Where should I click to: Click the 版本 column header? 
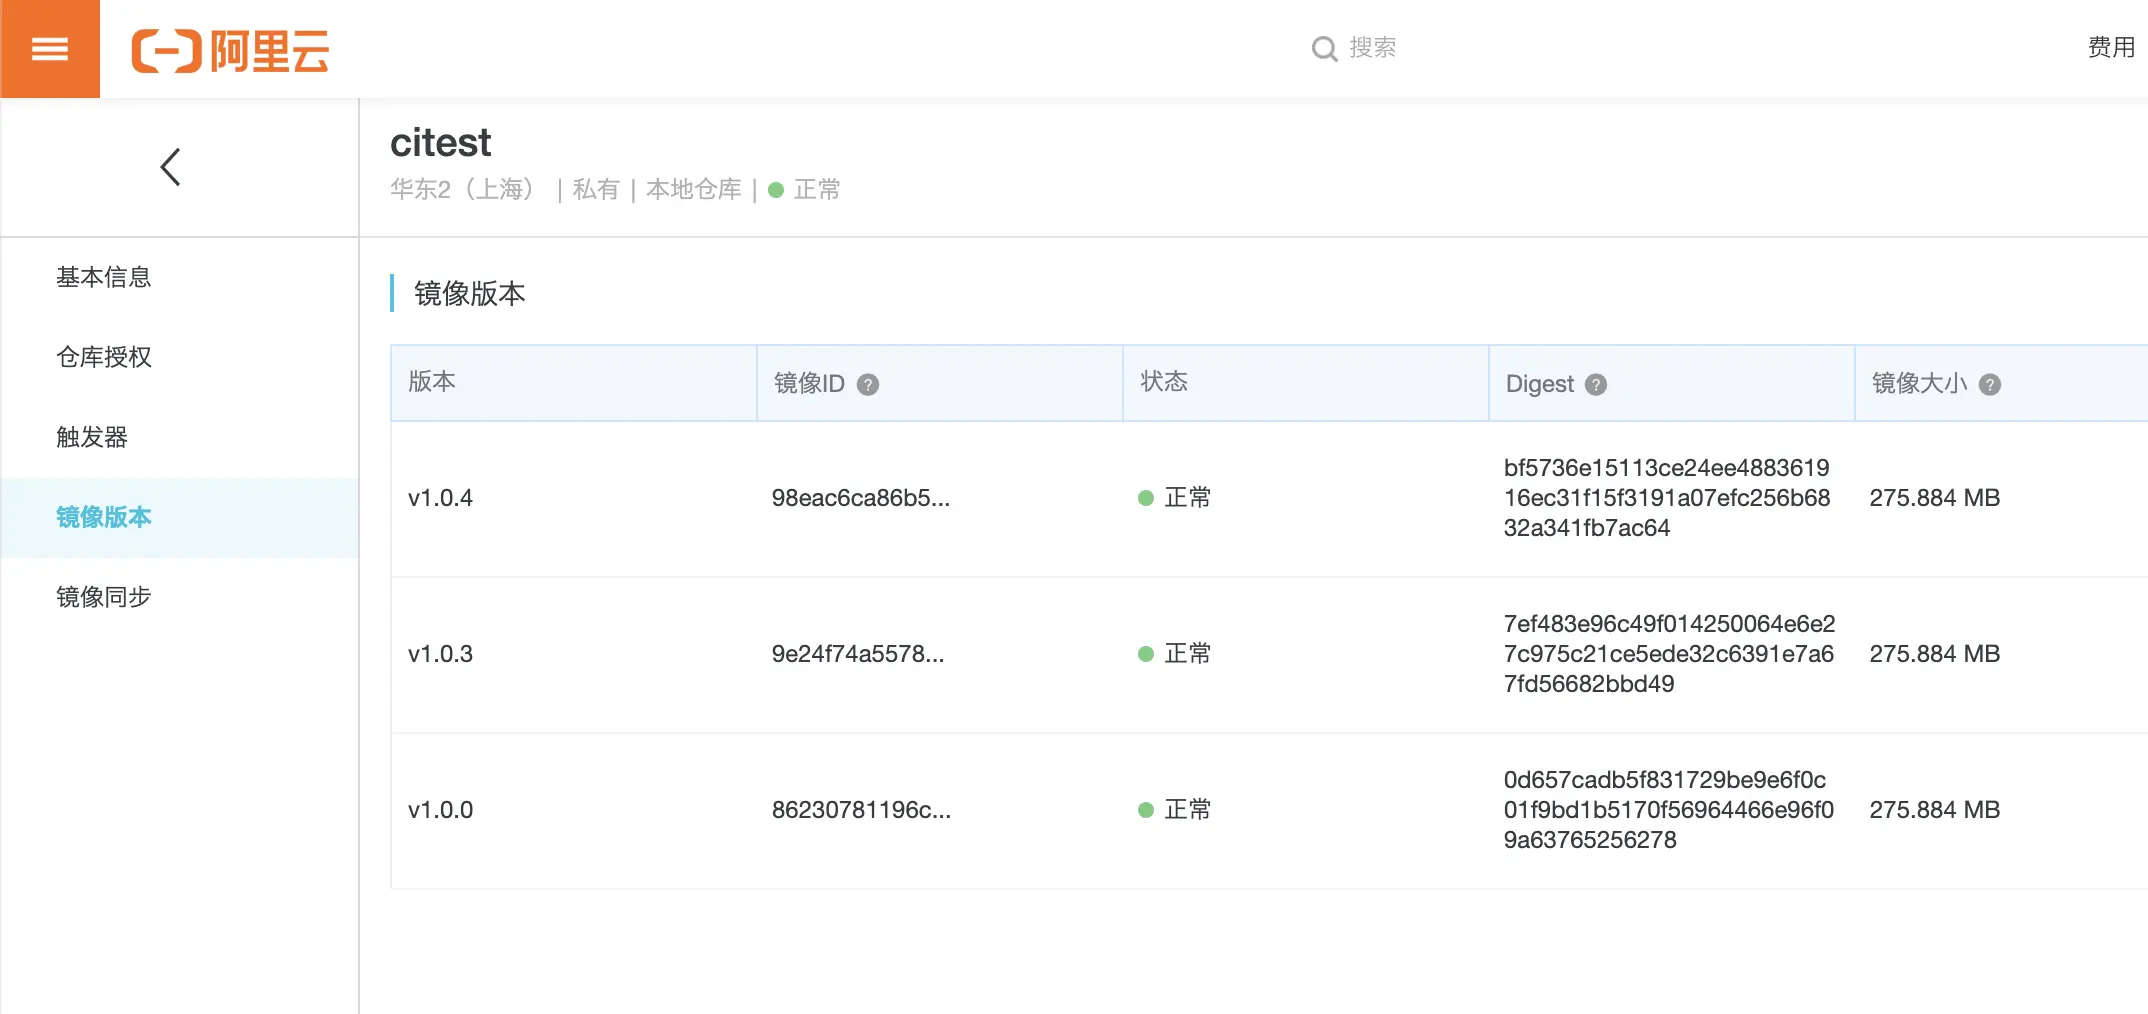[432, 381]
